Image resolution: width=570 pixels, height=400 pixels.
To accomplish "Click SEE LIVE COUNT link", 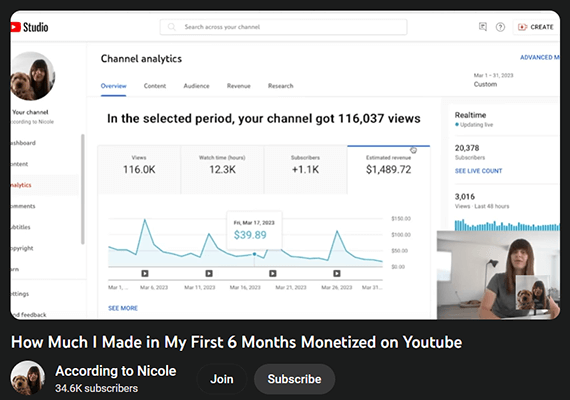I will tap(478, 171).
